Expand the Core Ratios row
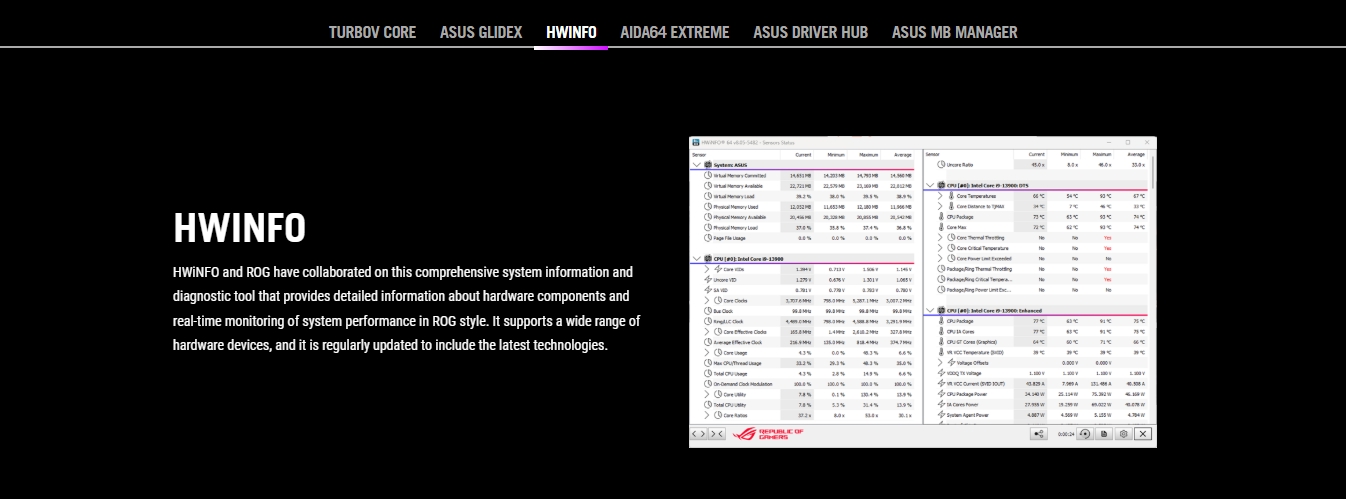1346x499 pixels. tap(706, 415)
